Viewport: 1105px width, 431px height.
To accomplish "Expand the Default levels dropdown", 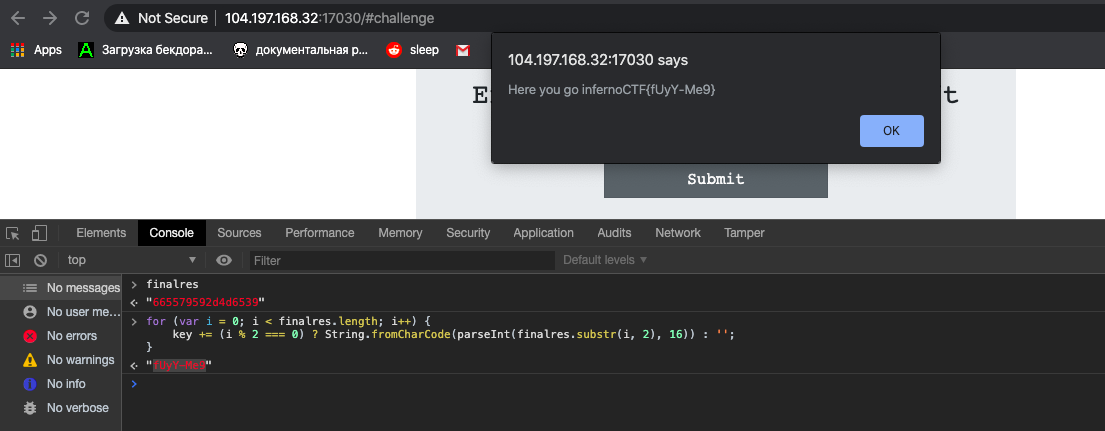I will click(x=605, y=260).
